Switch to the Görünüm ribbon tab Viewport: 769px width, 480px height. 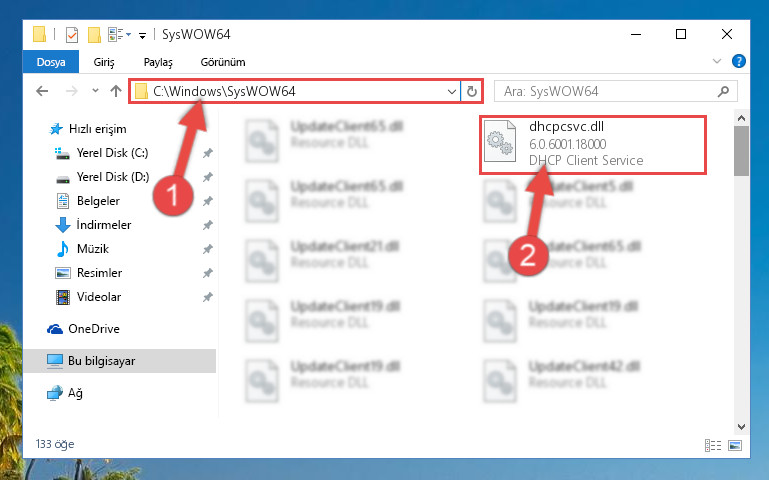pyautogui.click(x=223, y=62)
